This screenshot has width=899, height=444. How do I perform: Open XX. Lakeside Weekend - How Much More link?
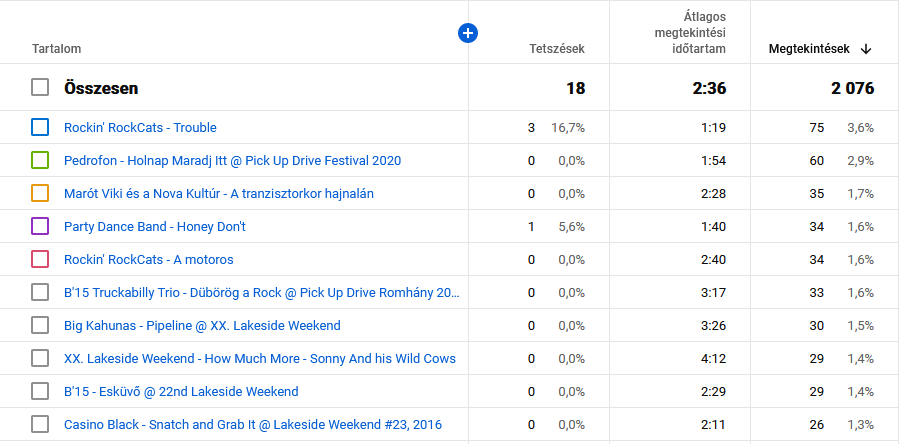[260, 359]
